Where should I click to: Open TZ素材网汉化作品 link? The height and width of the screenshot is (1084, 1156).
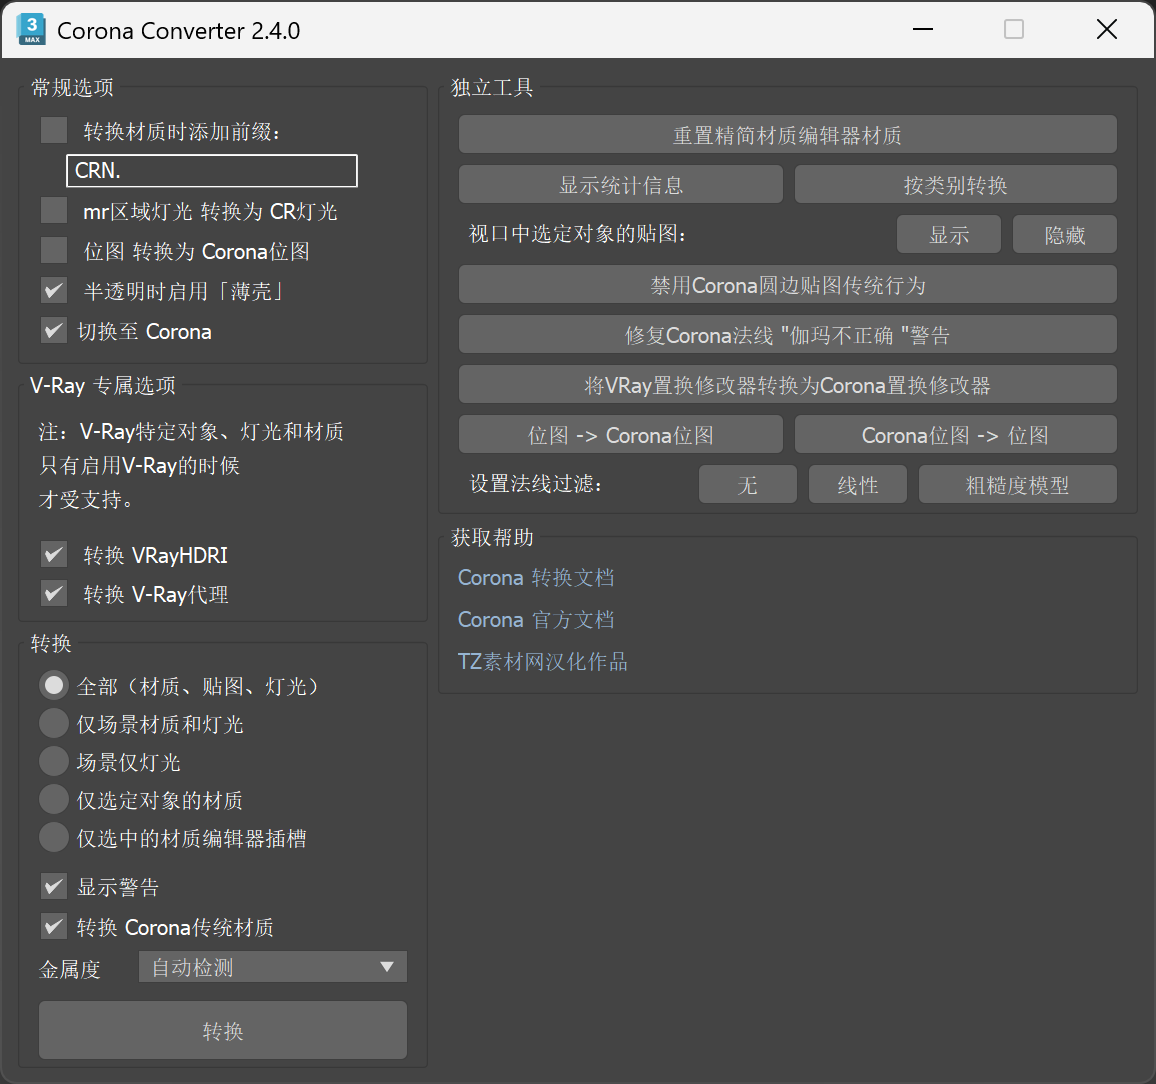pos(543,661)
